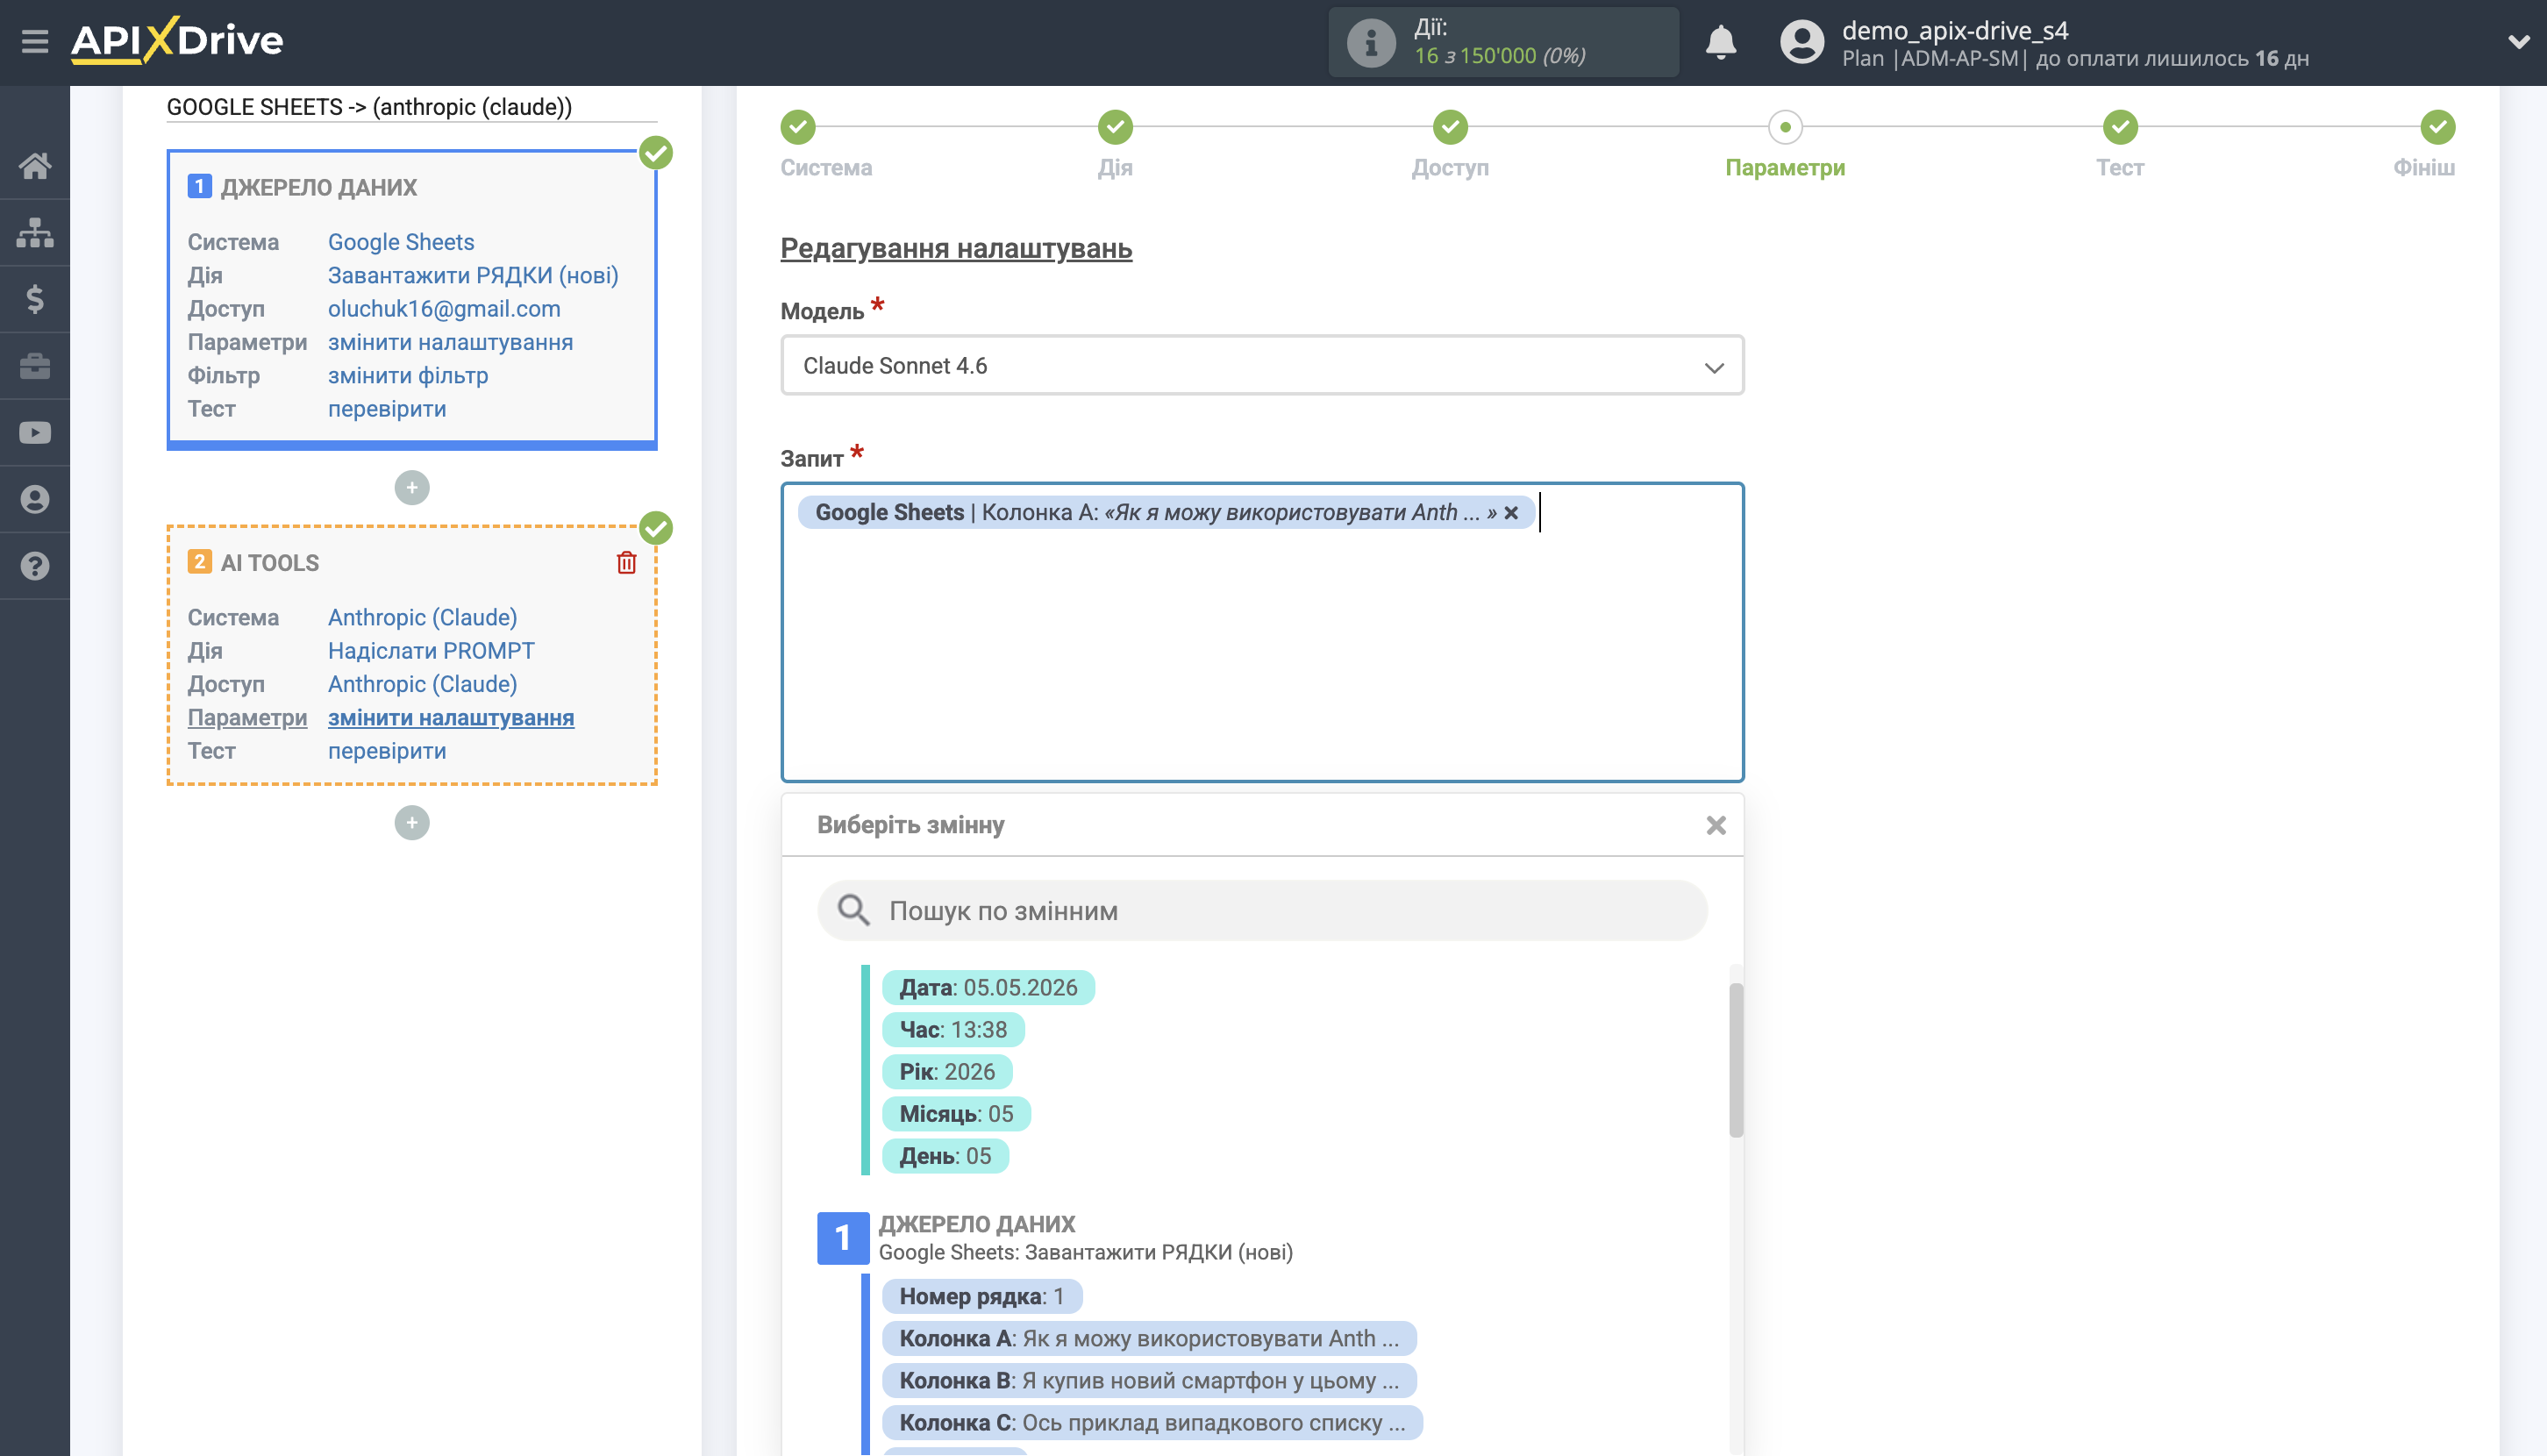Screen dimensions: 2547x1456
Task: Open the home dashboard sidebar icon
Action: point(35,166)
